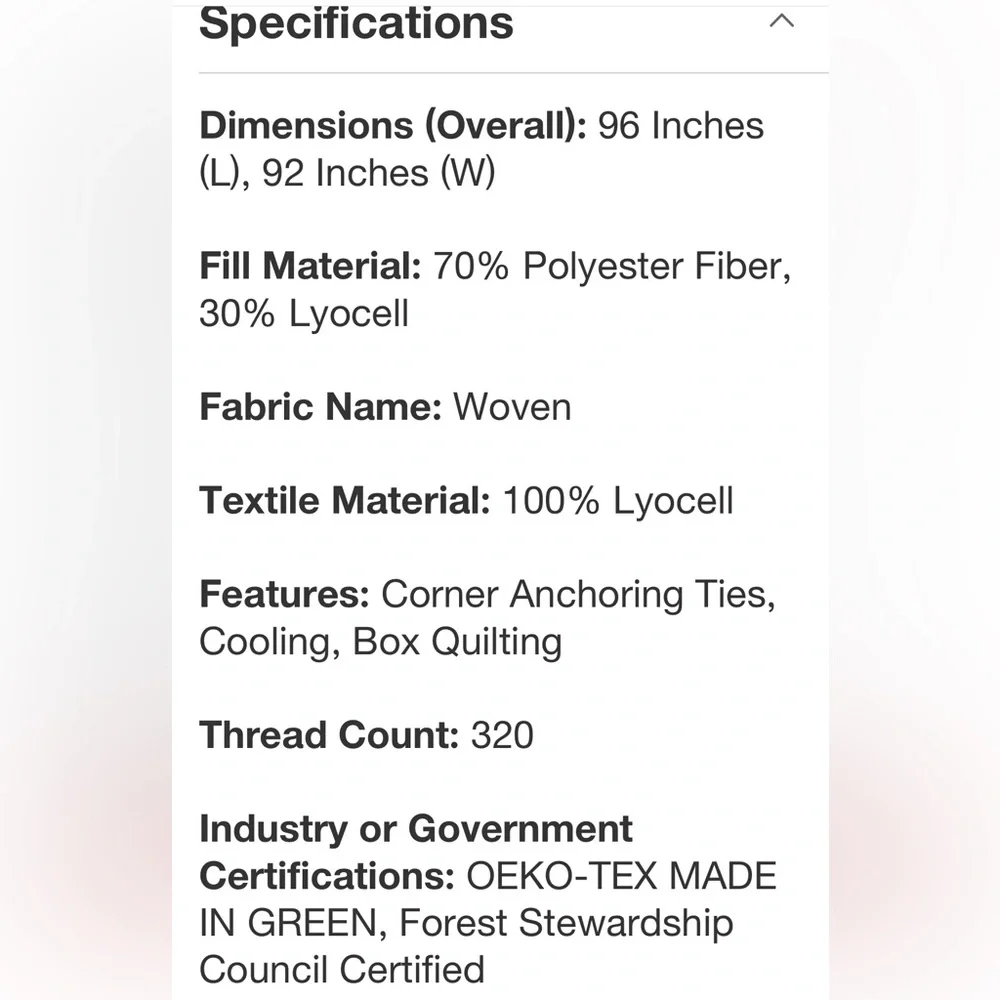The height and width of the screenshot is (1000, 1000).
Task: Select the Features label
Action: click(x=284, y=594)
